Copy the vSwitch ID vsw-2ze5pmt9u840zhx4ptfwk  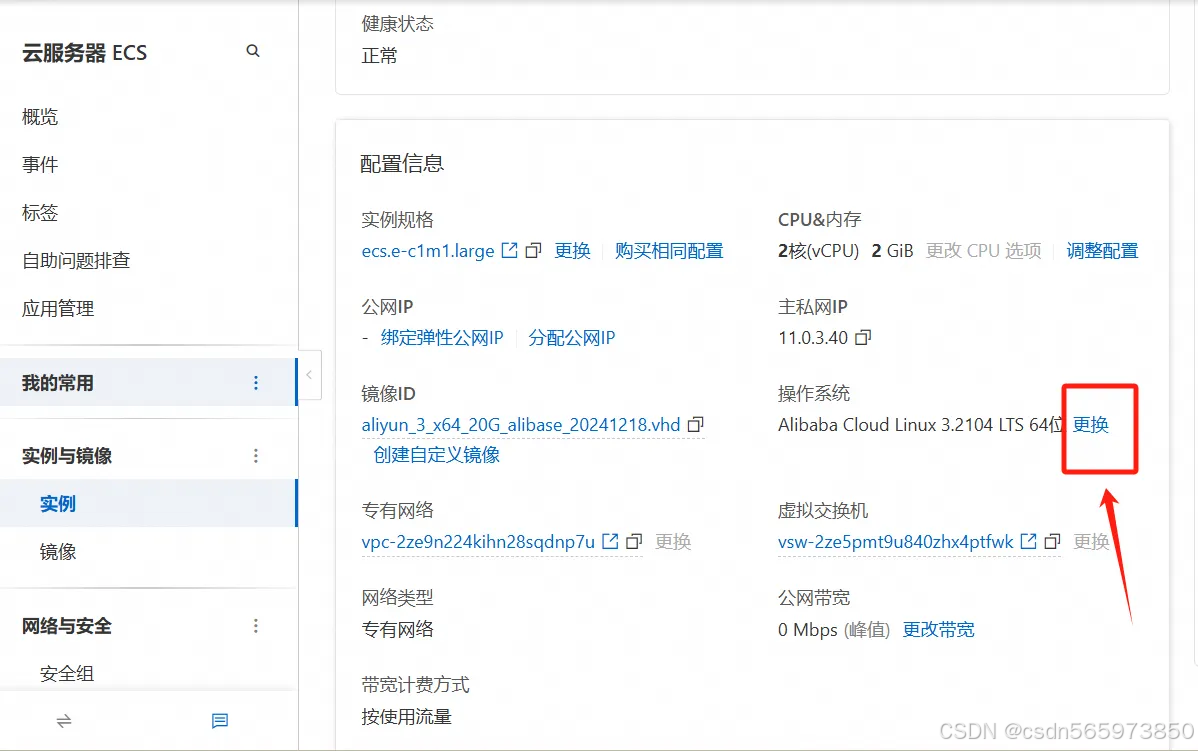pyautogui.click(x=1053, y=541)
